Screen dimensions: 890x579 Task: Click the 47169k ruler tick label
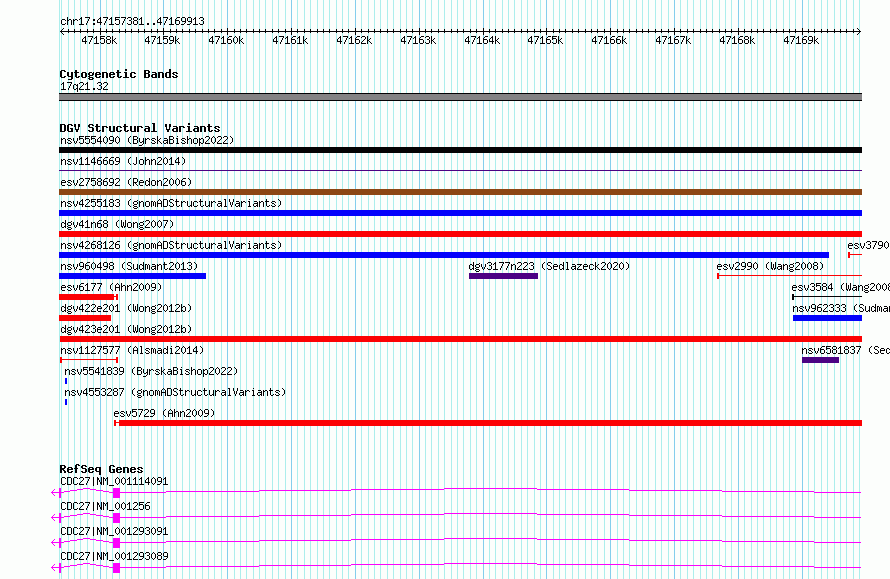pyautogui.click(x=801, y=40)
